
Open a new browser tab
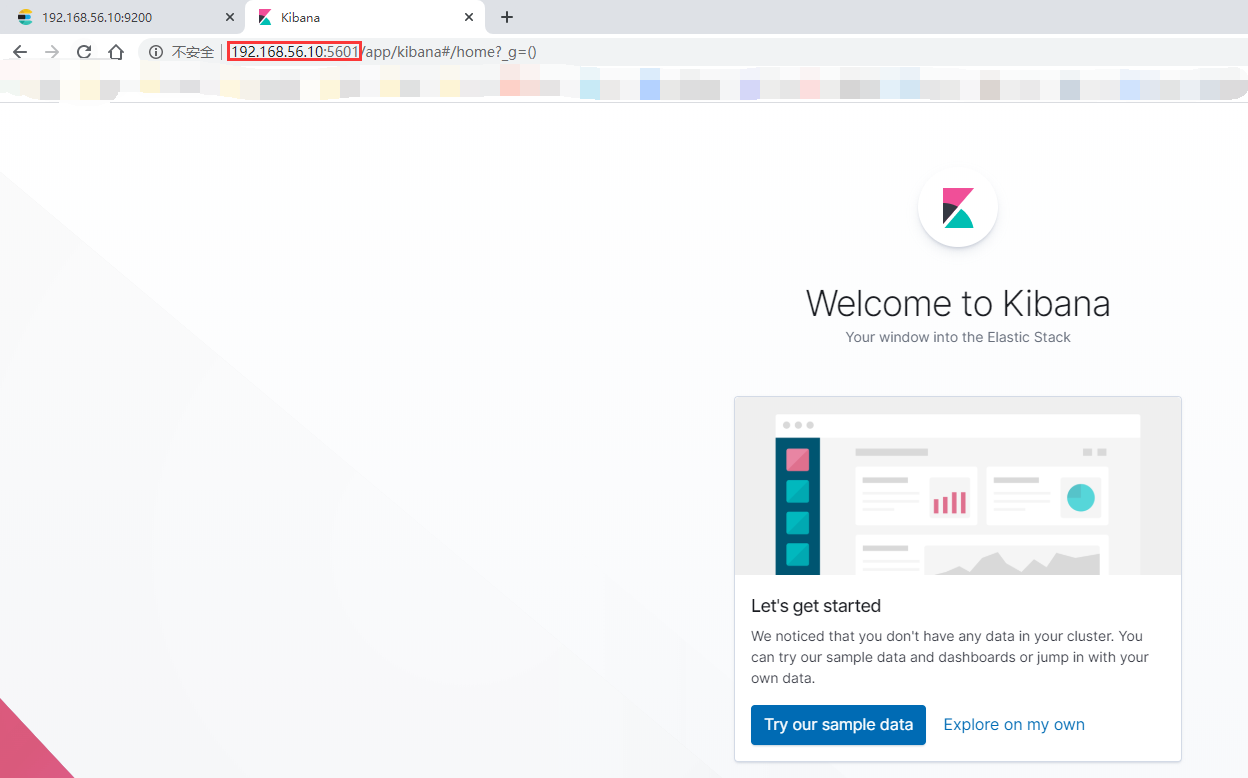coord(507,17)
